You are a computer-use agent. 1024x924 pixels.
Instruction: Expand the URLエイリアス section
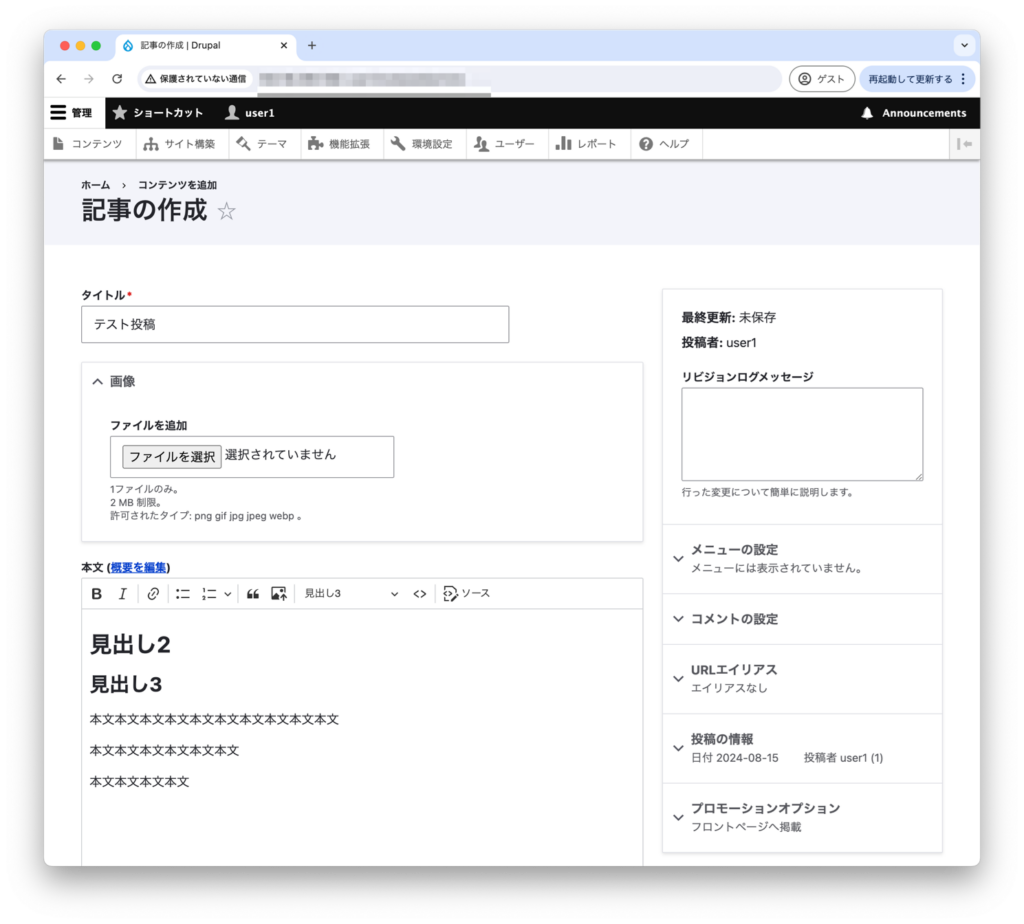click(733, 670)
